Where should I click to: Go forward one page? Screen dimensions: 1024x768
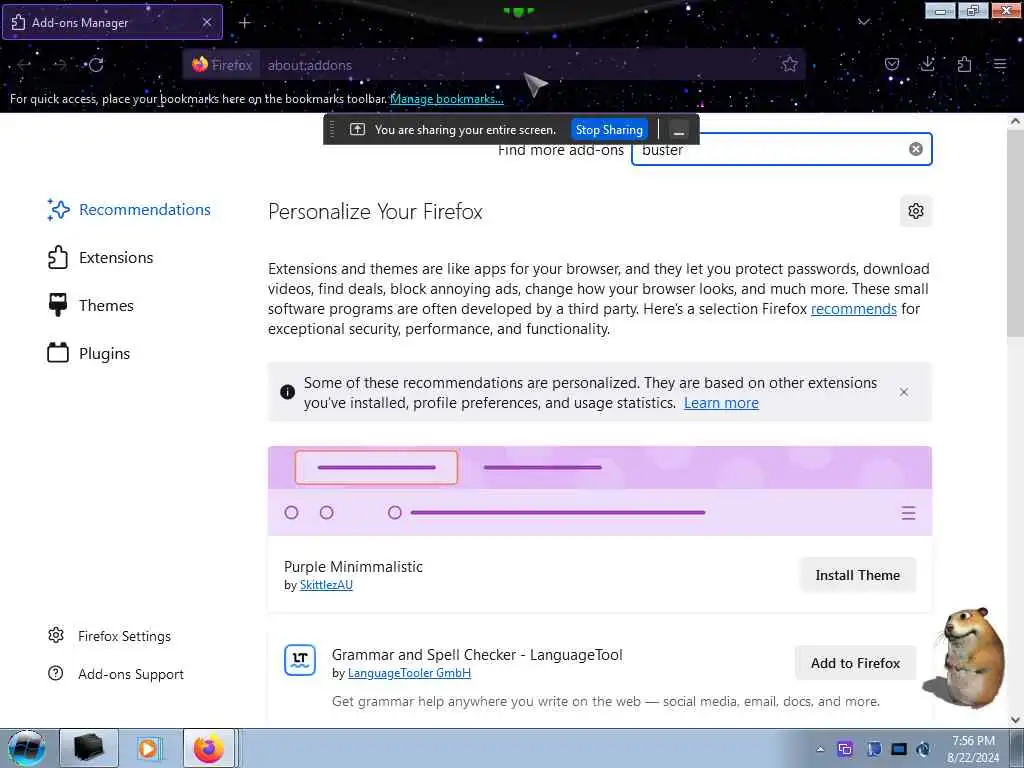(60, 65)
